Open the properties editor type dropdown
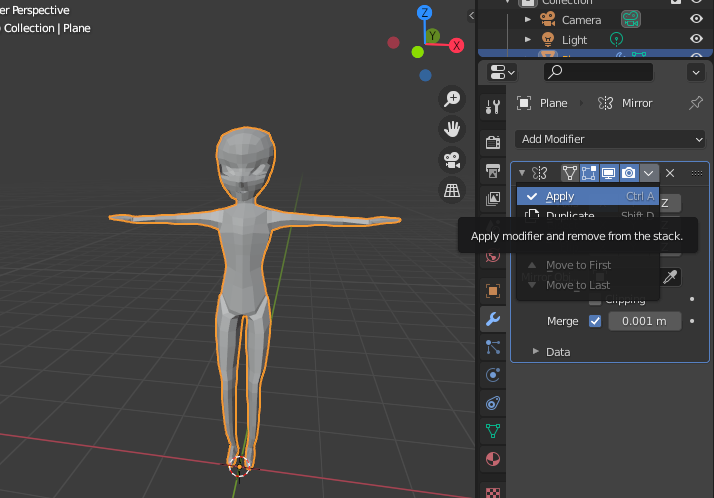The height and width of the screenshot is (498, 714). pyautogui.click(x=502, y=72)
